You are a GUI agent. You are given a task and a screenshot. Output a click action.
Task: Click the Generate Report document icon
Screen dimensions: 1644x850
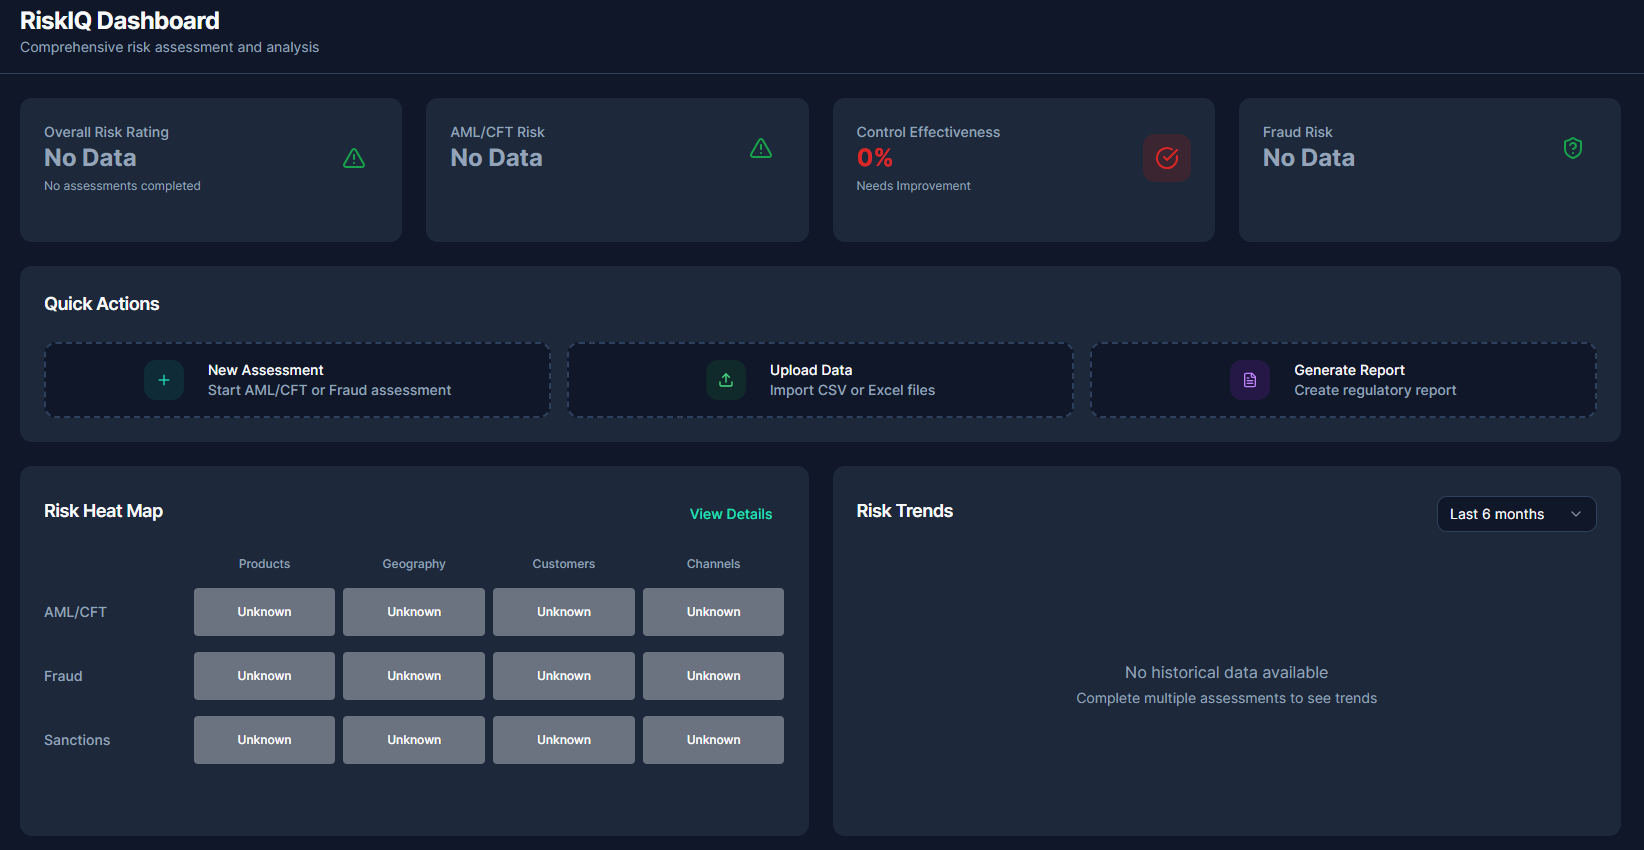click(1249, 380)
